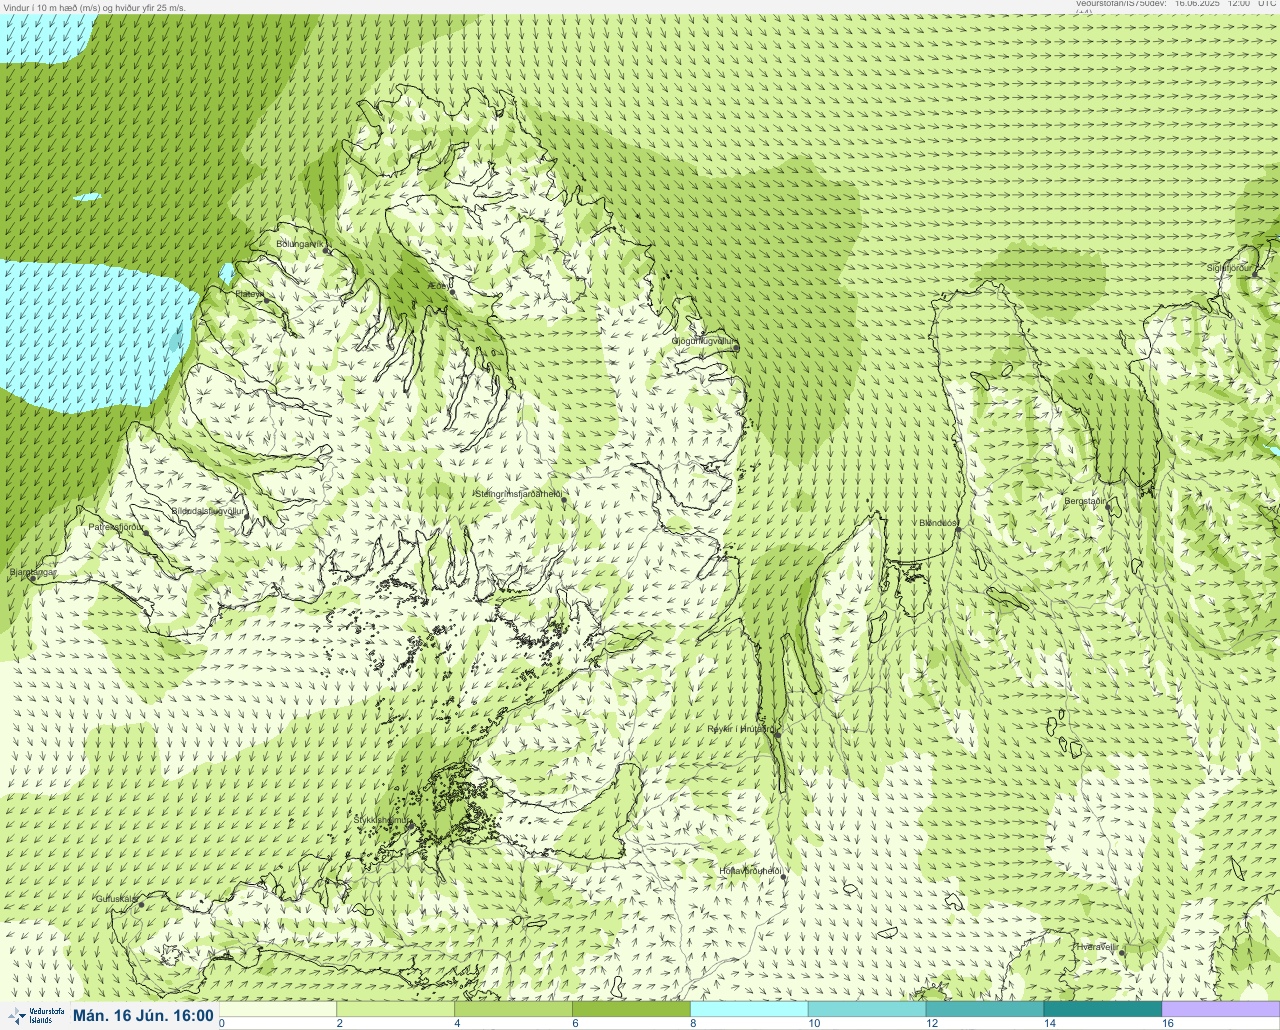Pick the 2–4 m/s light green swatch
Image resolution: width=1280 pixels, height=1030 pixels.
(x=395, y=1009)
